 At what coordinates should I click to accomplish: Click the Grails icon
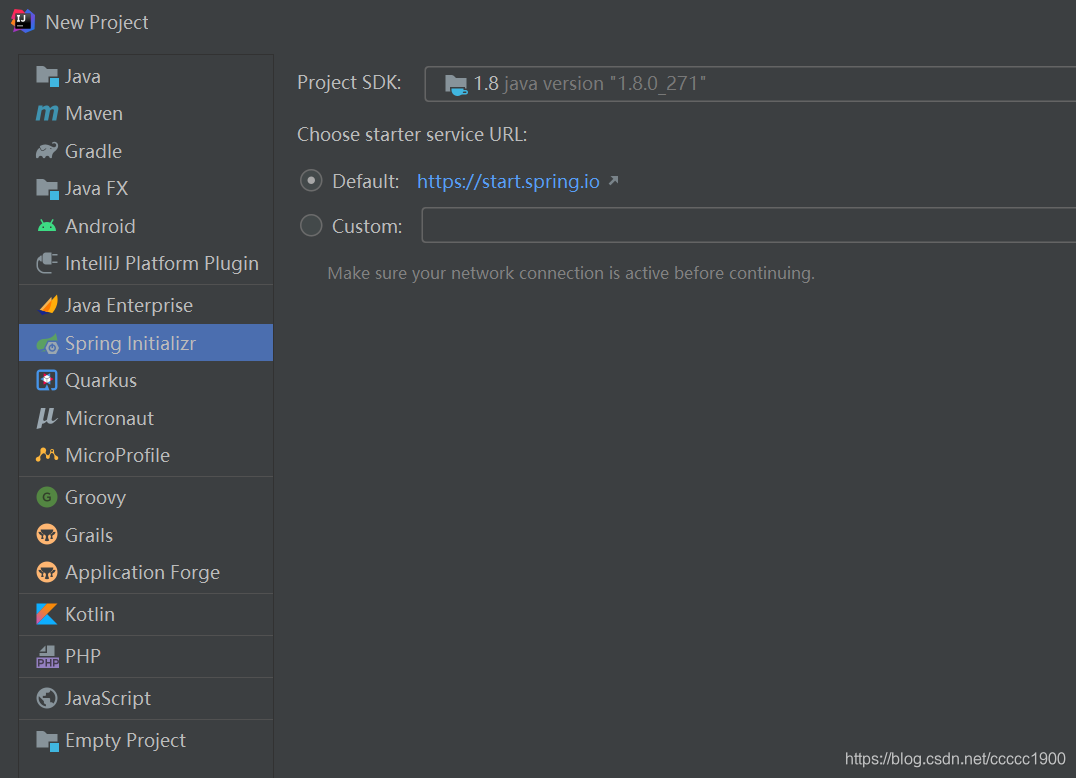click(x=47, y=534)
